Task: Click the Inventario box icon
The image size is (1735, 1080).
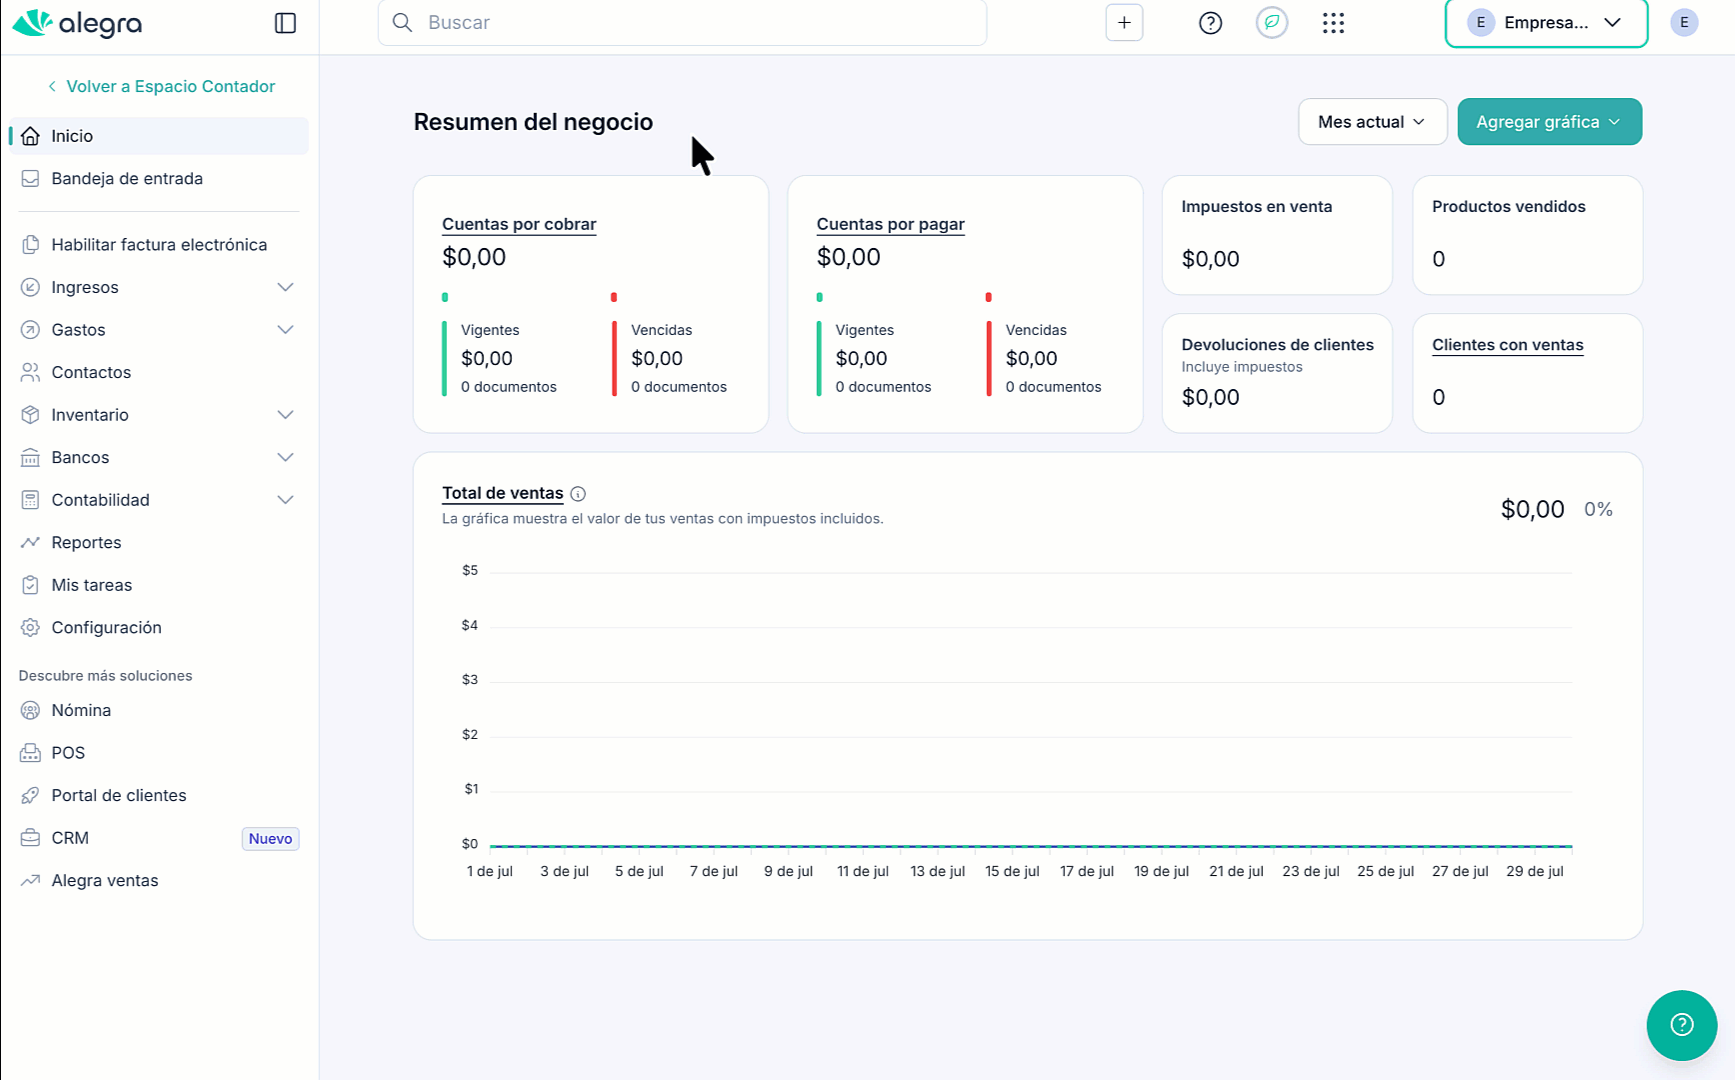Action: coord(31,415)
